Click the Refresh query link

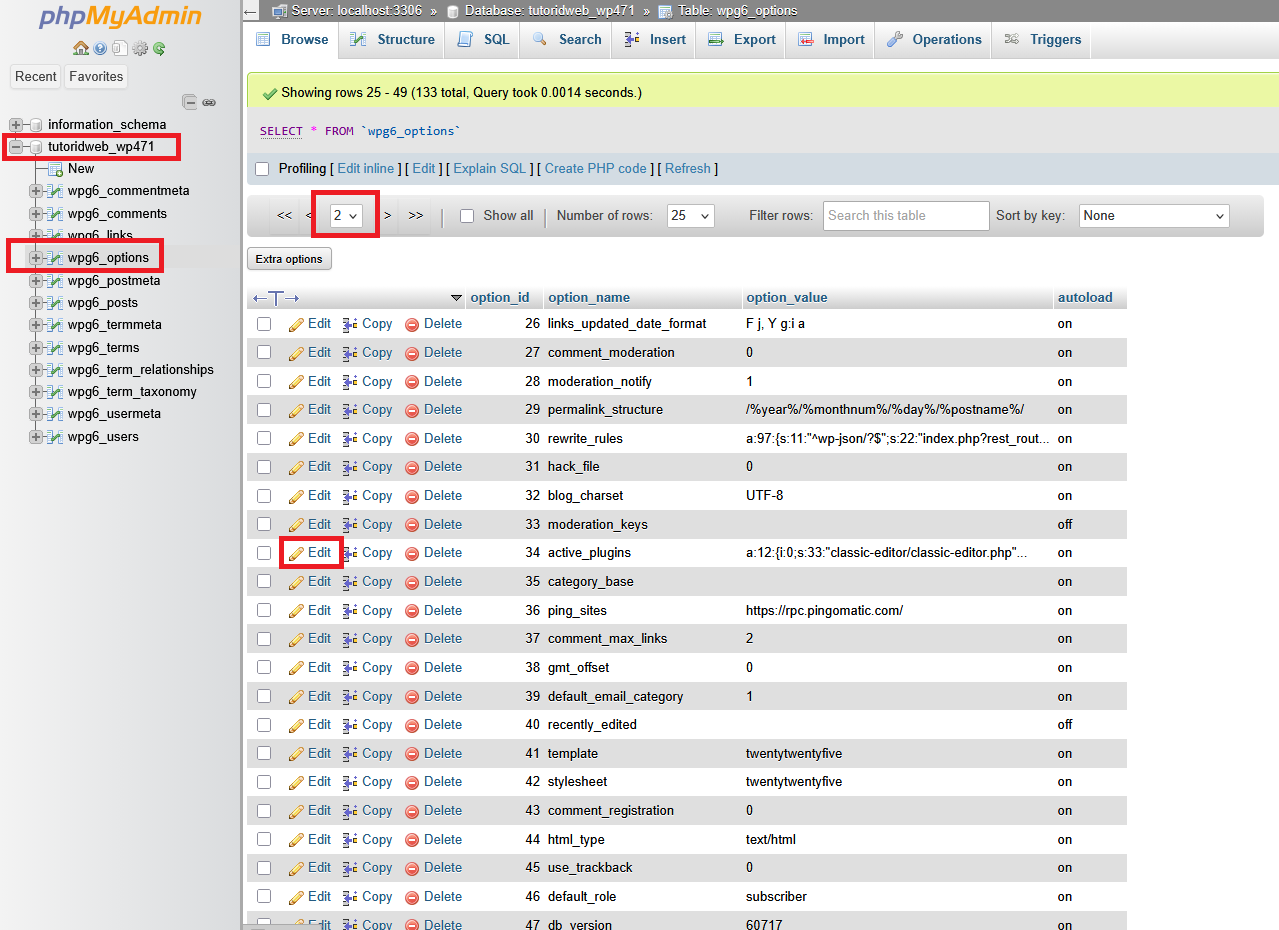(x=687, y=168)
